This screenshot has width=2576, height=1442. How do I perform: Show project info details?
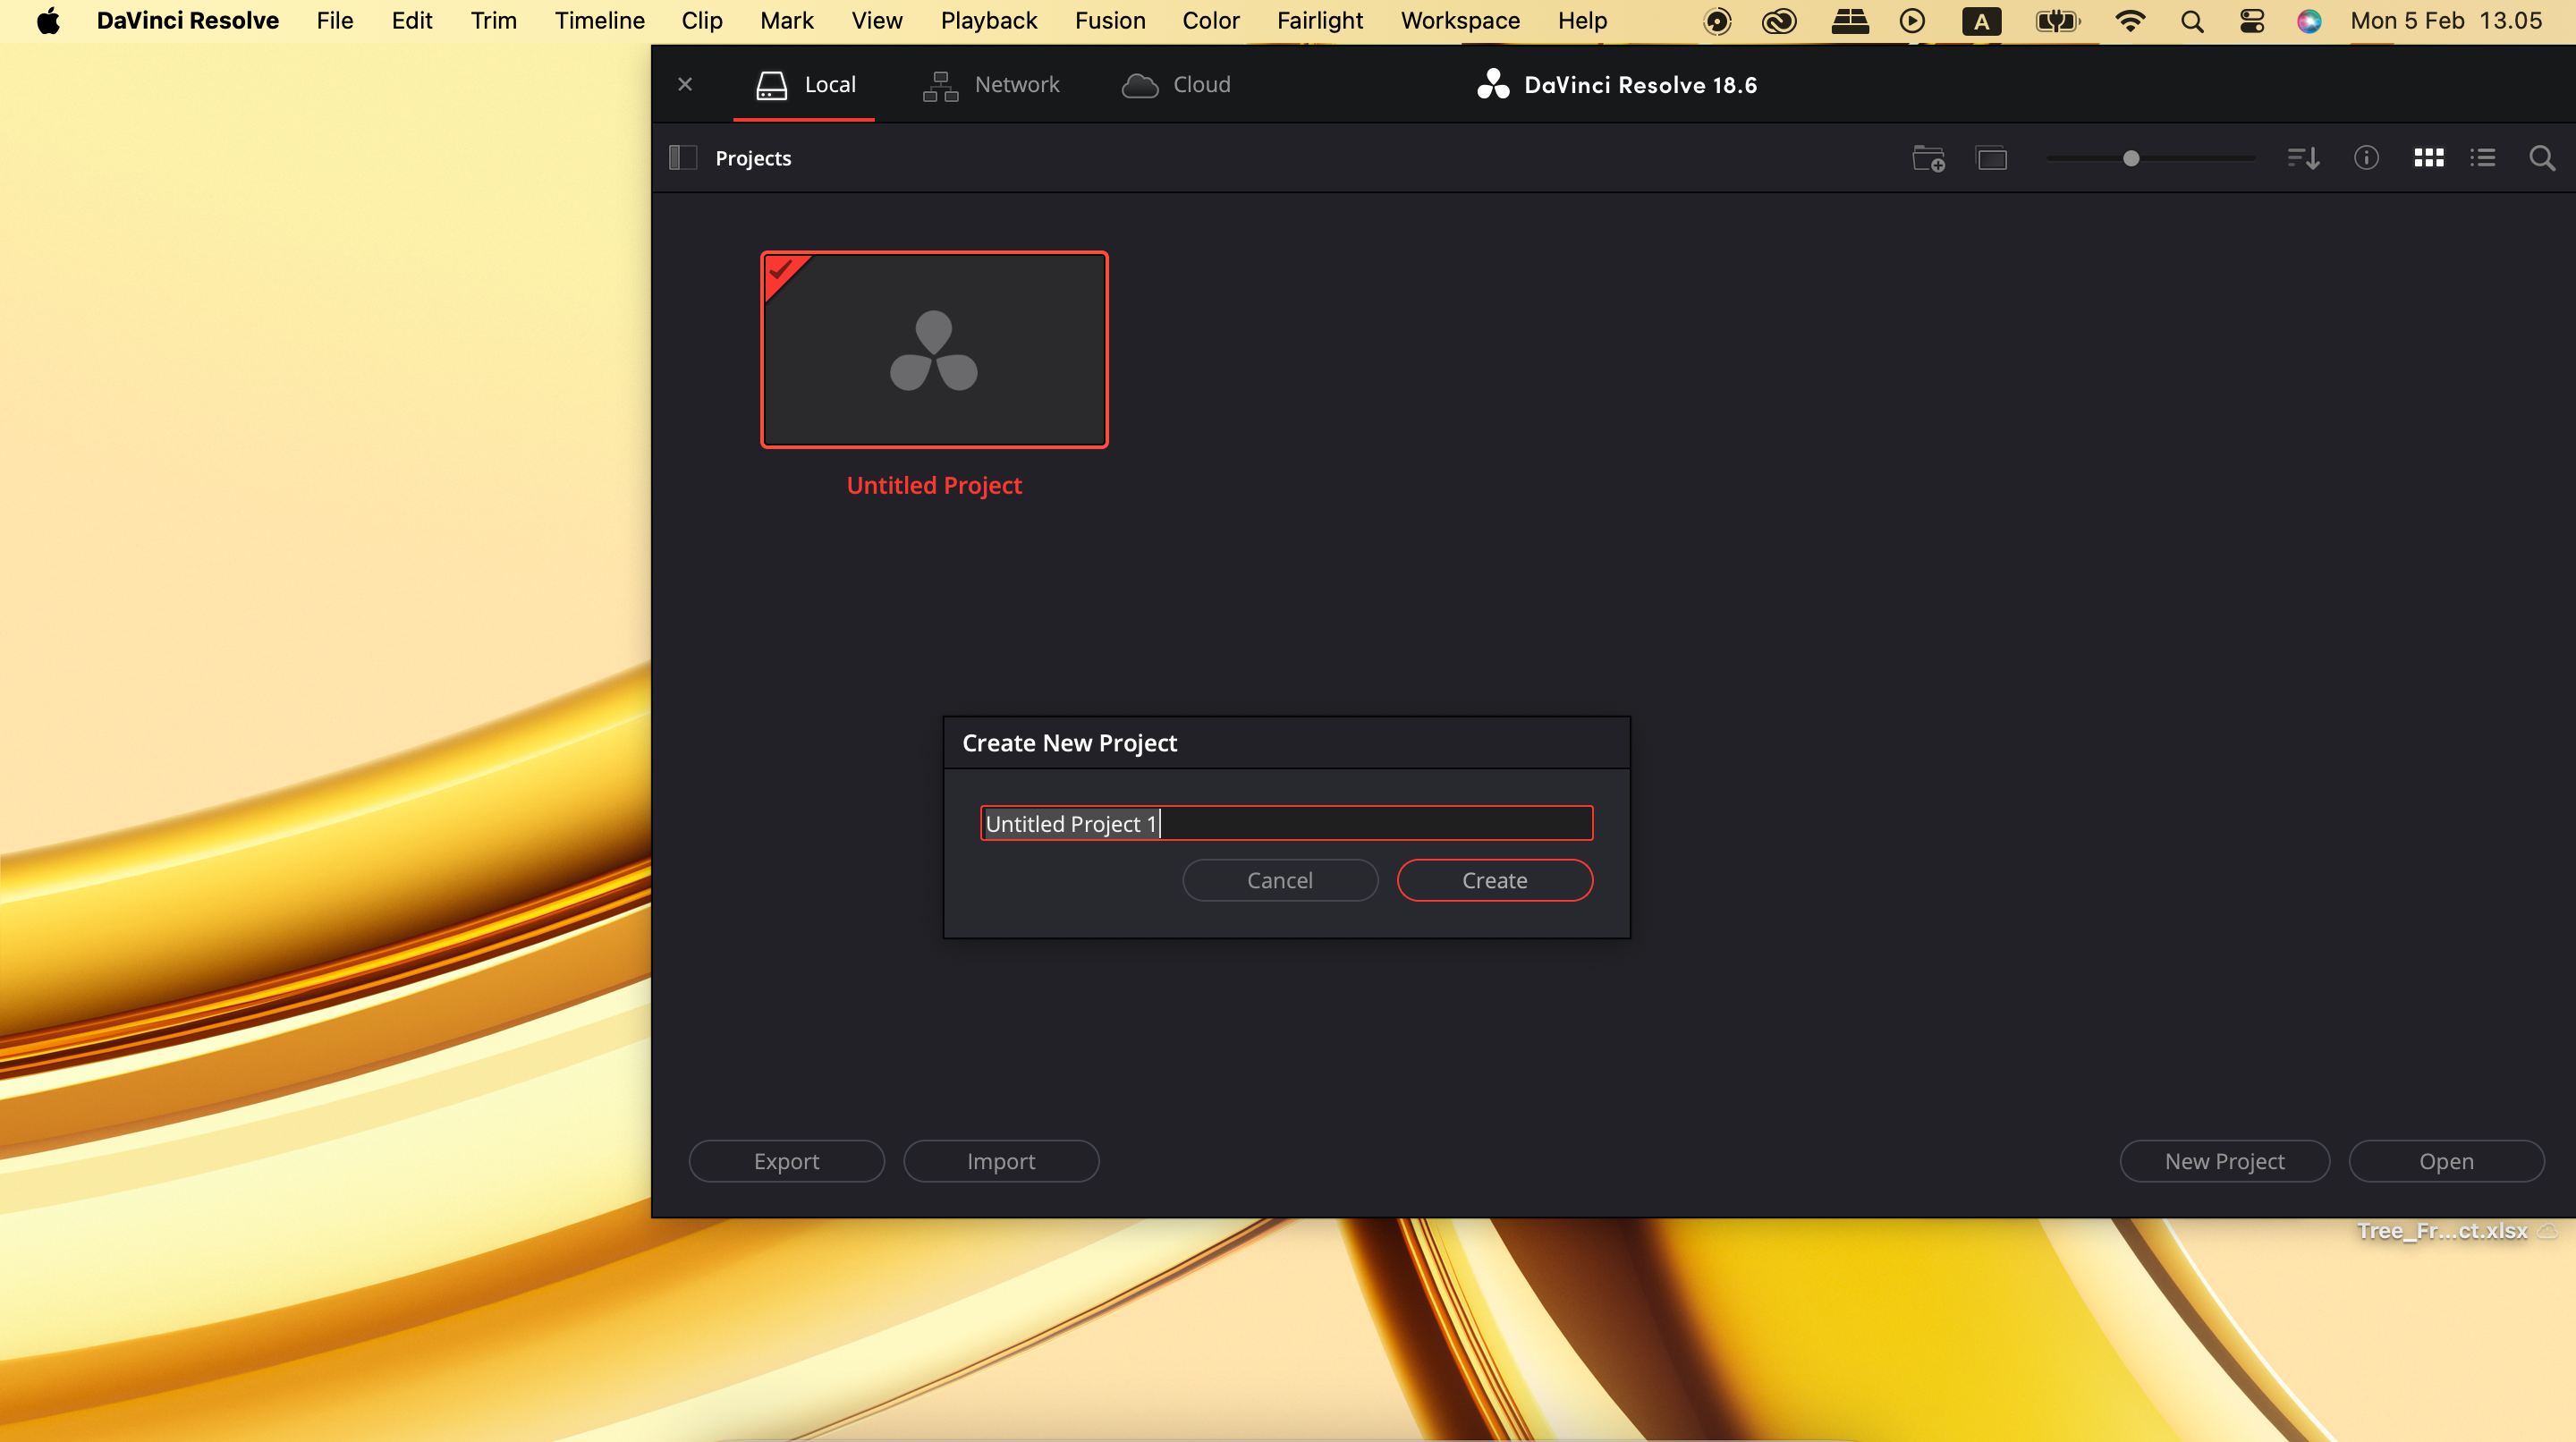tap(2367, 157)
